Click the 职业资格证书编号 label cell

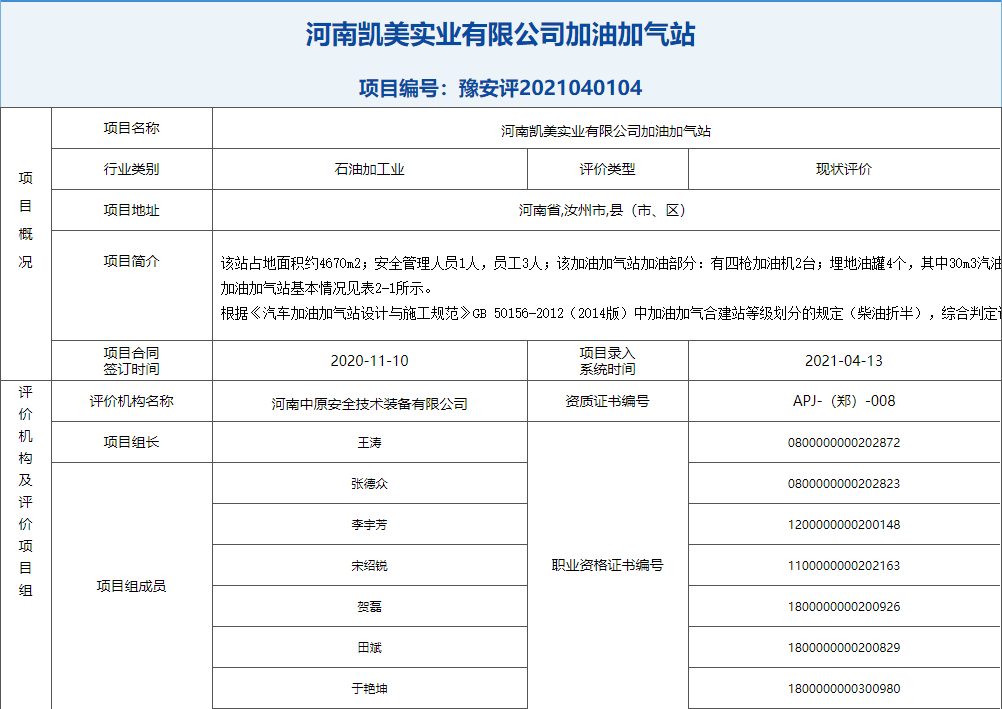(x=608, y=565)
